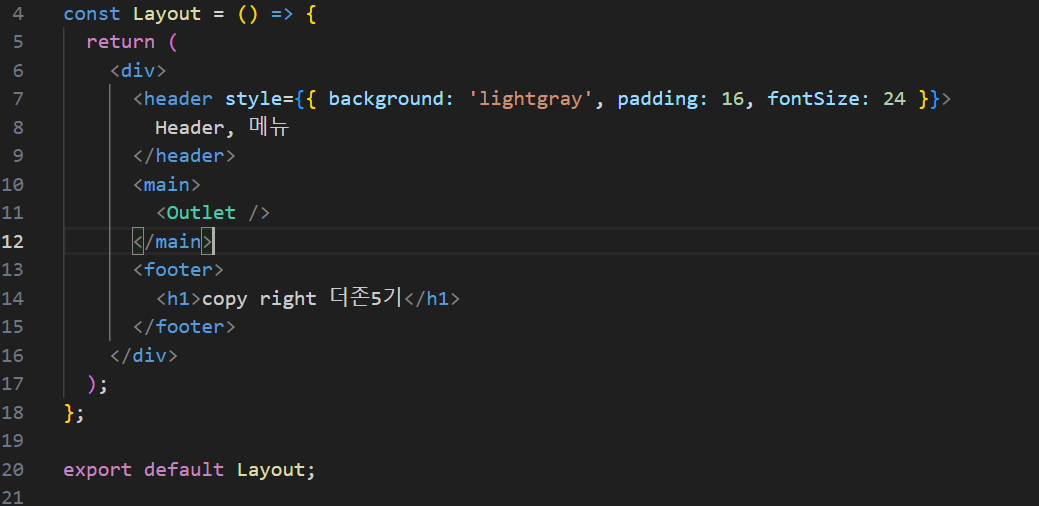Image resolution: width=1039 pixels, height=506 pixels.
Task: Click the 'const' keyword
Action: click(91, 14)
